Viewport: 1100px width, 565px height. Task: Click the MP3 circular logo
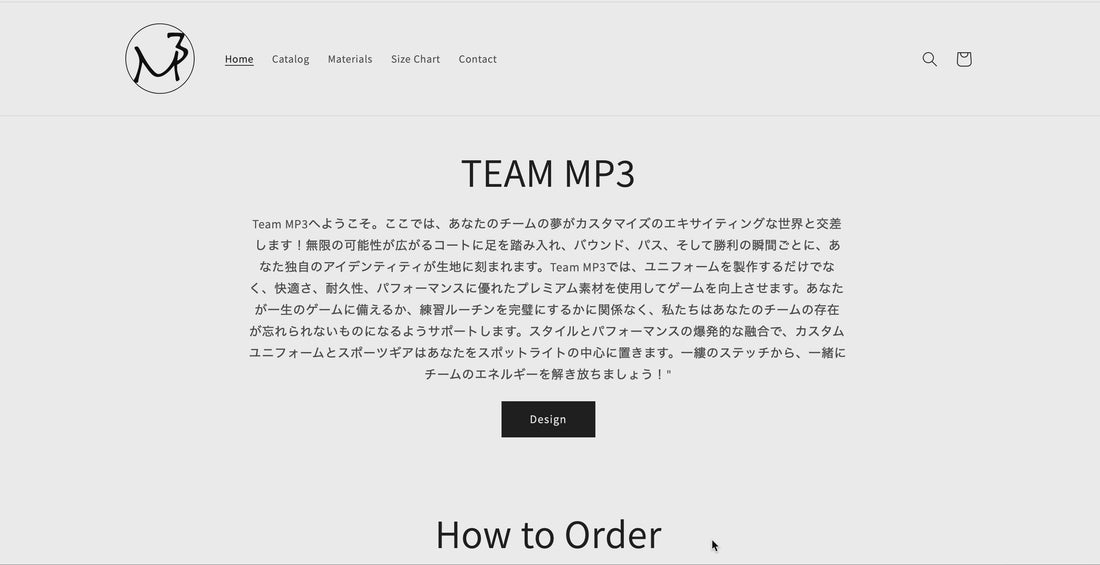click(x=160, y=59)
